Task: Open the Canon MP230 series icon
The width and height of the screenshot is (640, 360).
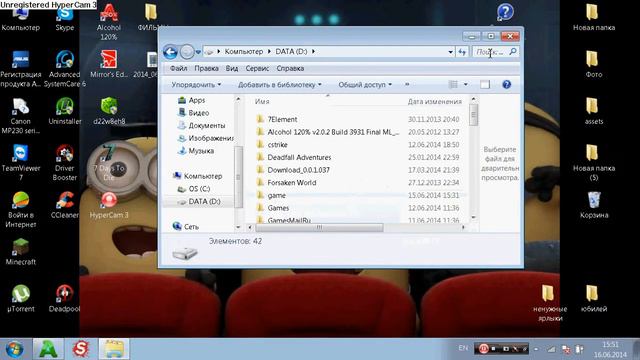Action: (x=20, y=116)
